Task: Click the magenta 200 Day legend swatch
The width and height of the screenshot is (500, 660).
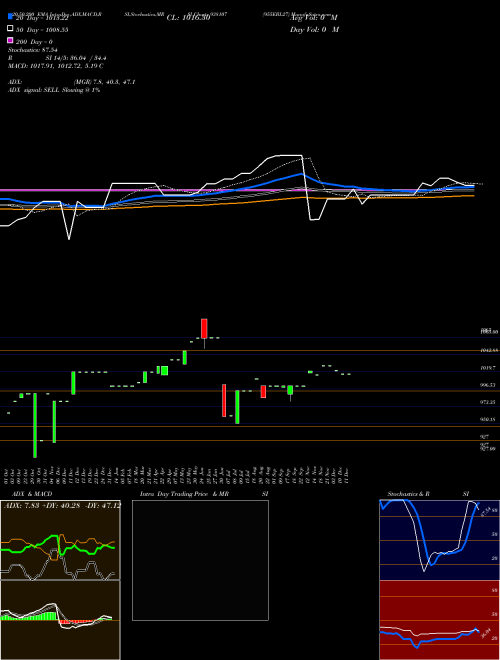Action: [11, 40]
